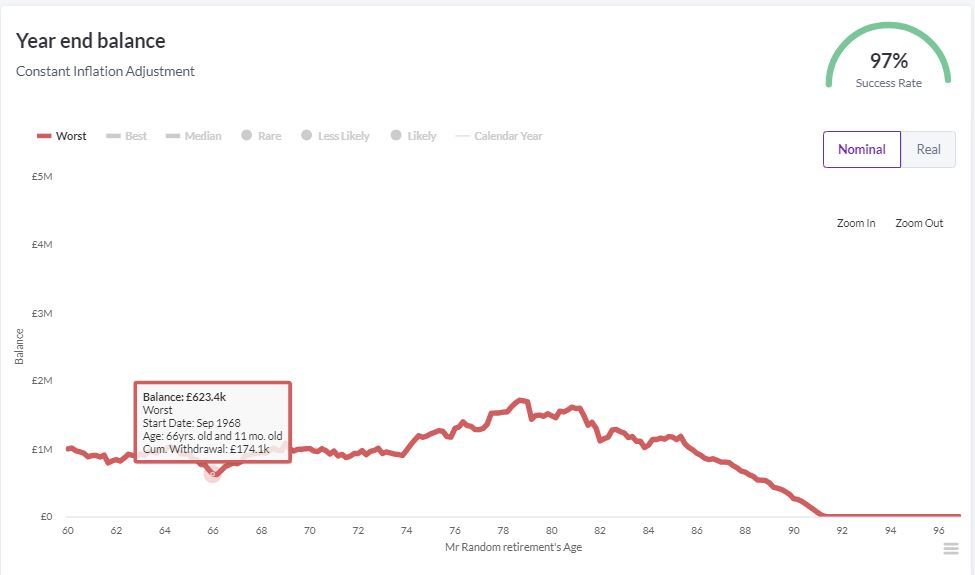This screenshot has width=975, height=575.
Task: Click the Zoom In button
Action: point(856,223)
